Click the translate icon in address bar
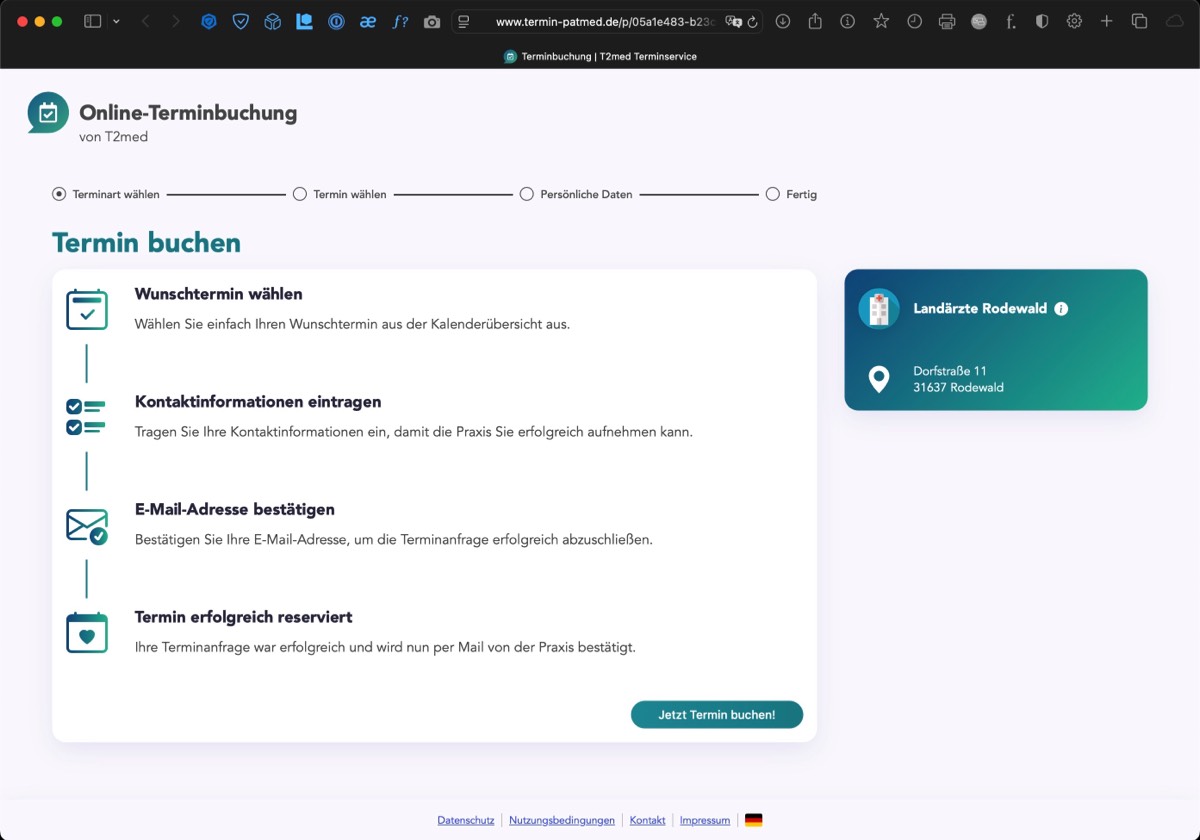 (x=734, y=21)
